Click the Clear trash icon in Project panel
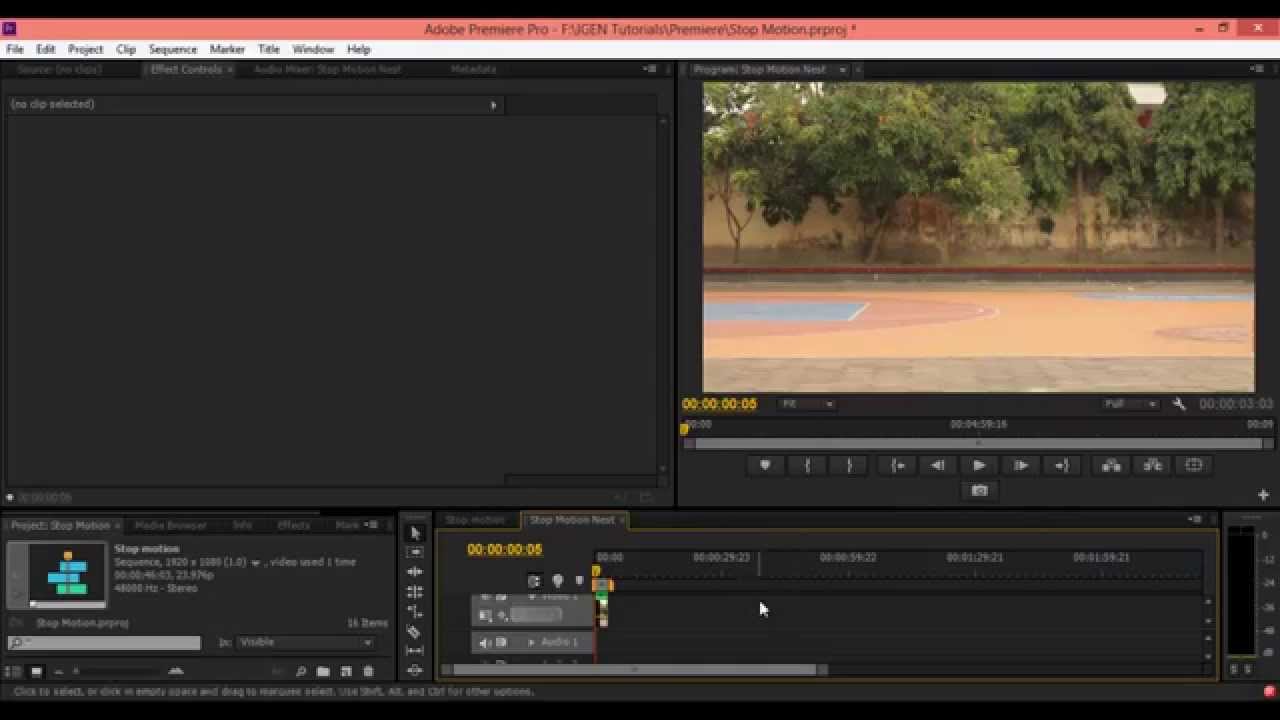 [x=368, y=671]
